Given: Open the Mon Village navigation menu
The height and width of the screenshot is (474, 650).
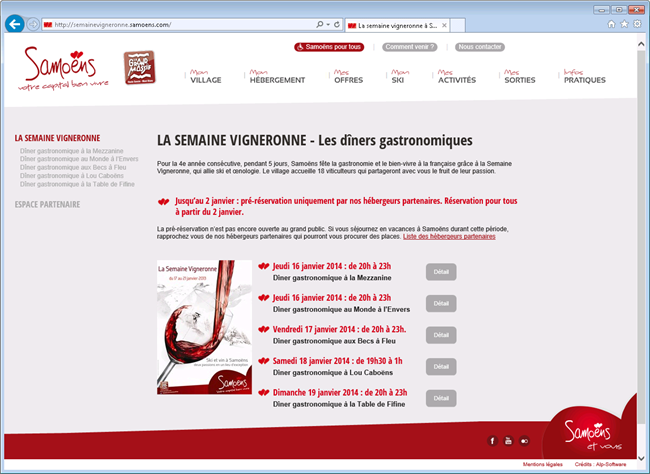Looking at the screenshot, I should coord(205,76).
